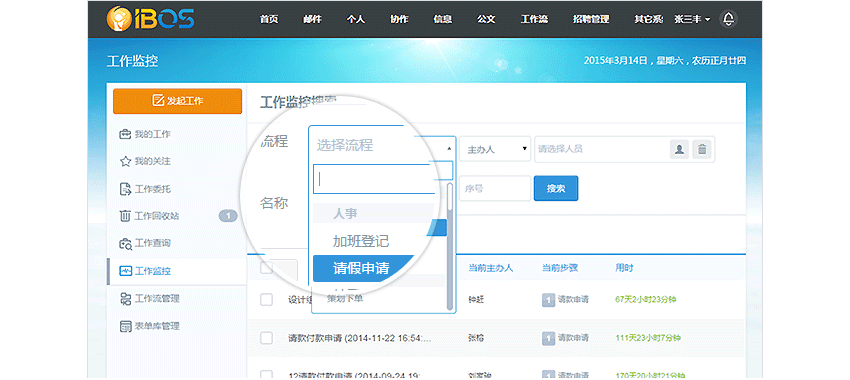Open 工作流 in top navigation

[534, 20]
